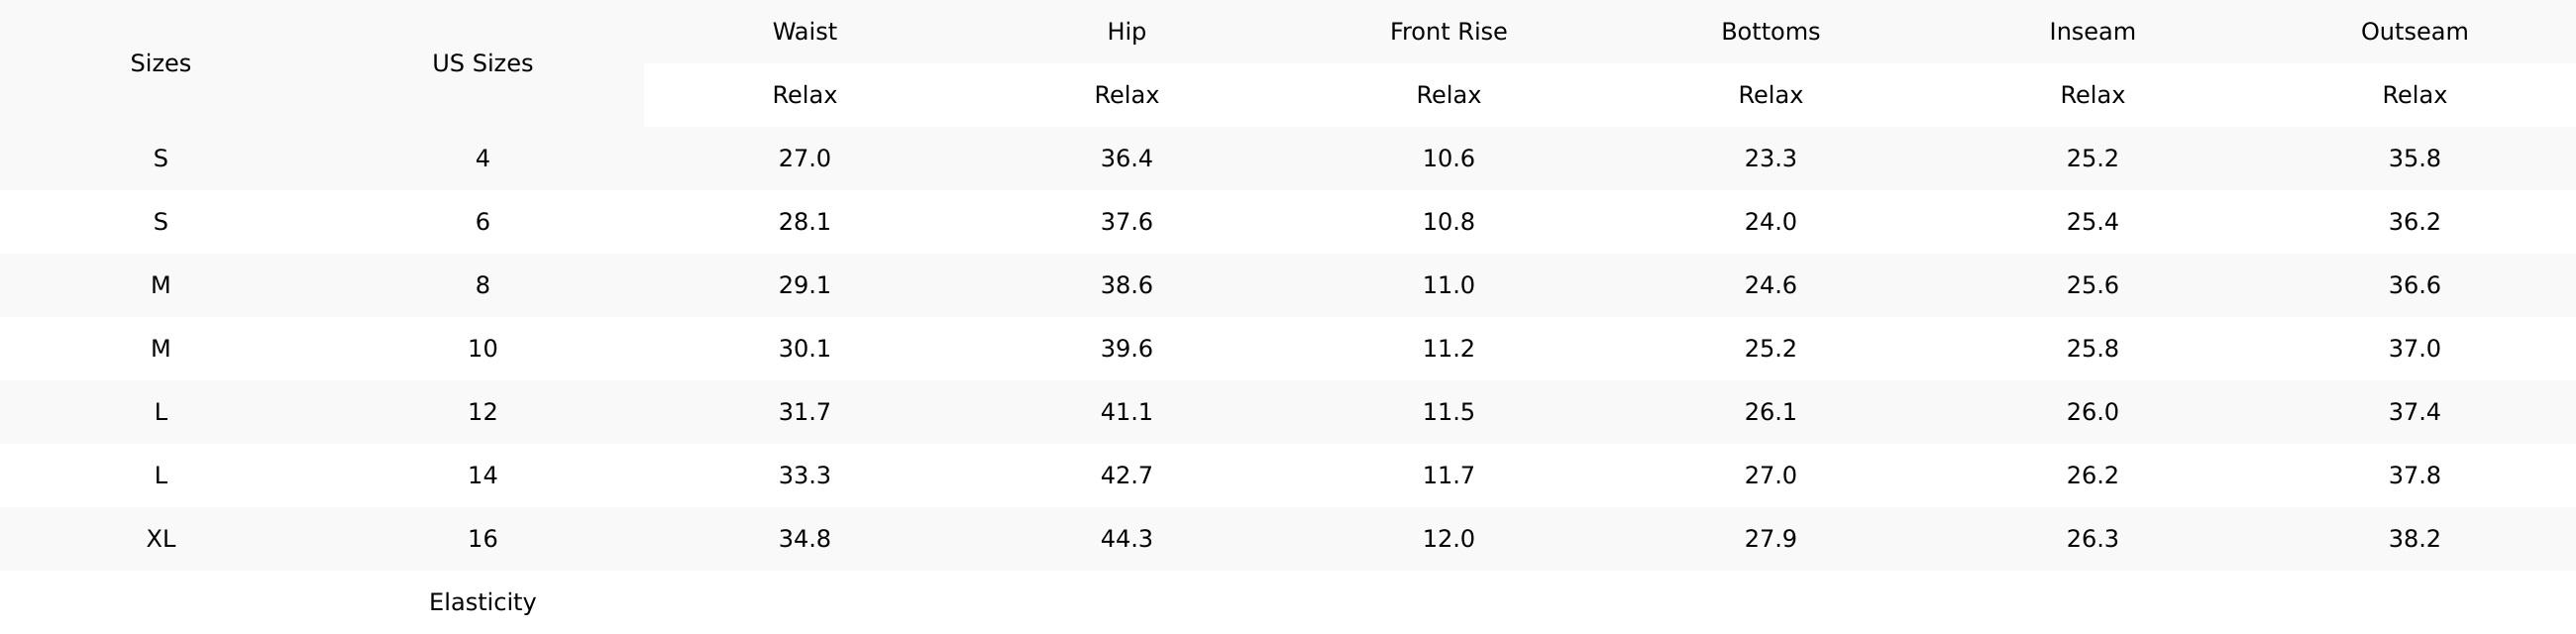This screenshot has width=2576, height=634.
Task: Select the 26.3 inseam value
Action: pos(2092,539)
